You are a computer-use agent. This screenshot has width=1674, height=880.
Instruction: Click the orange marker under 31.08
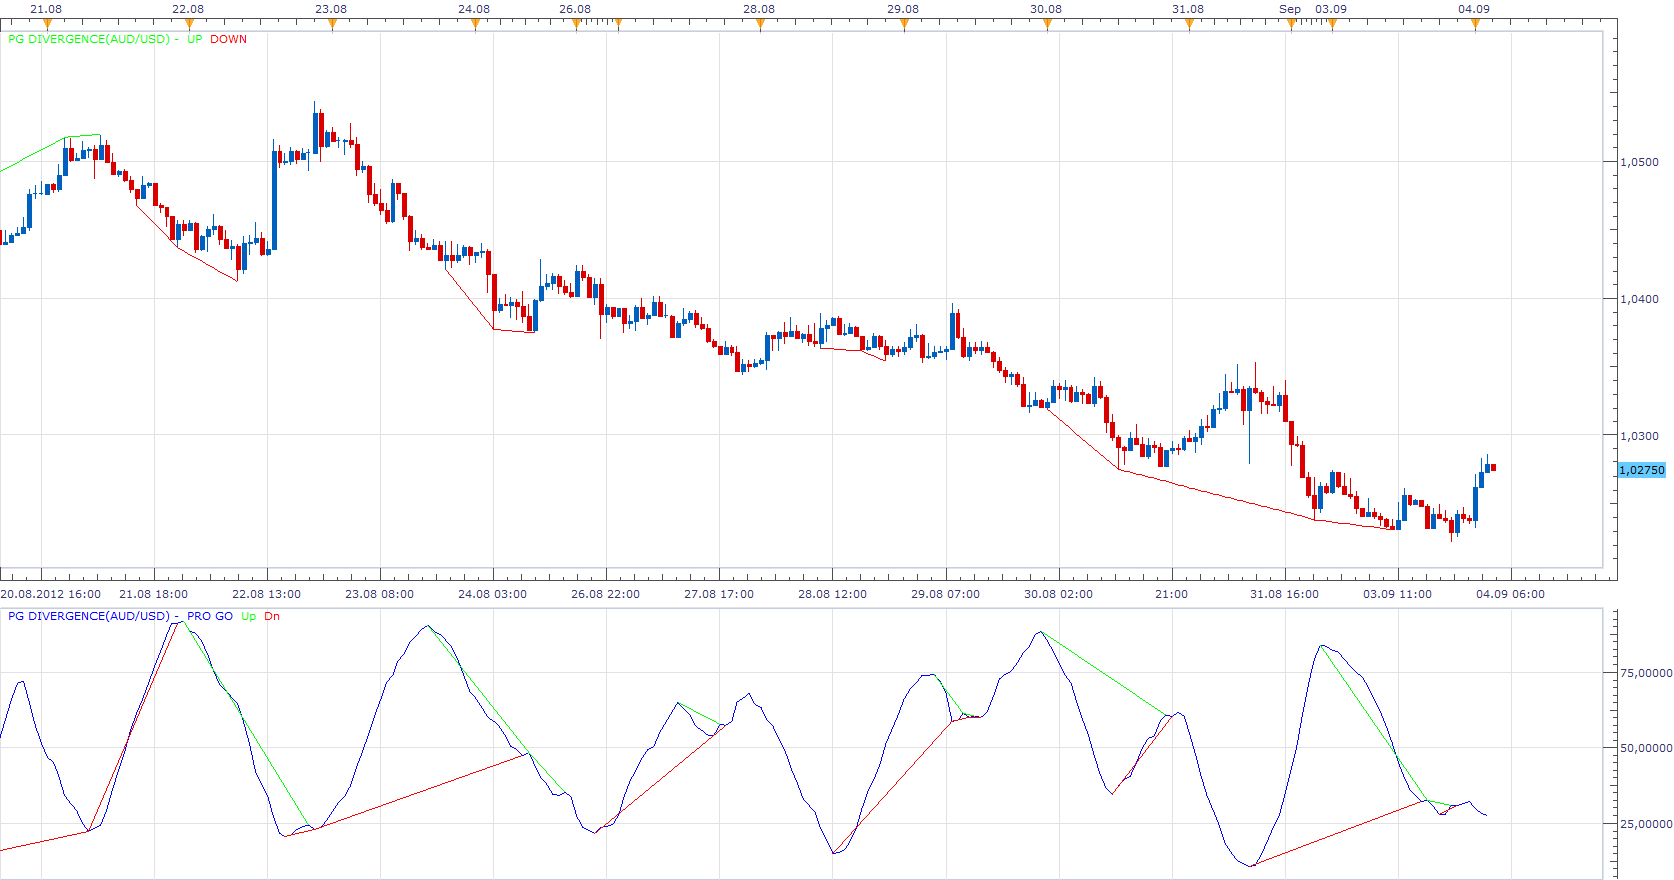1189,24
